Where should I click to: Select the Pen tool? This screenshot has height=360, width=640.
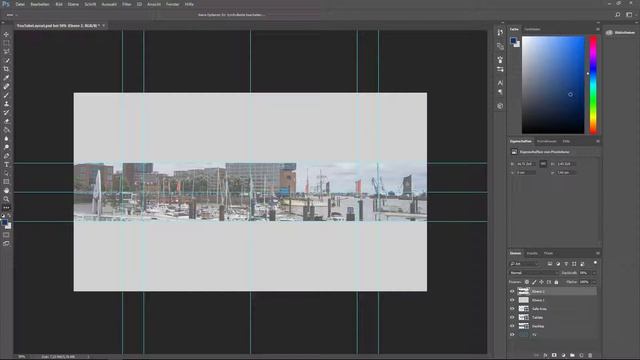(x=6, y=156)
